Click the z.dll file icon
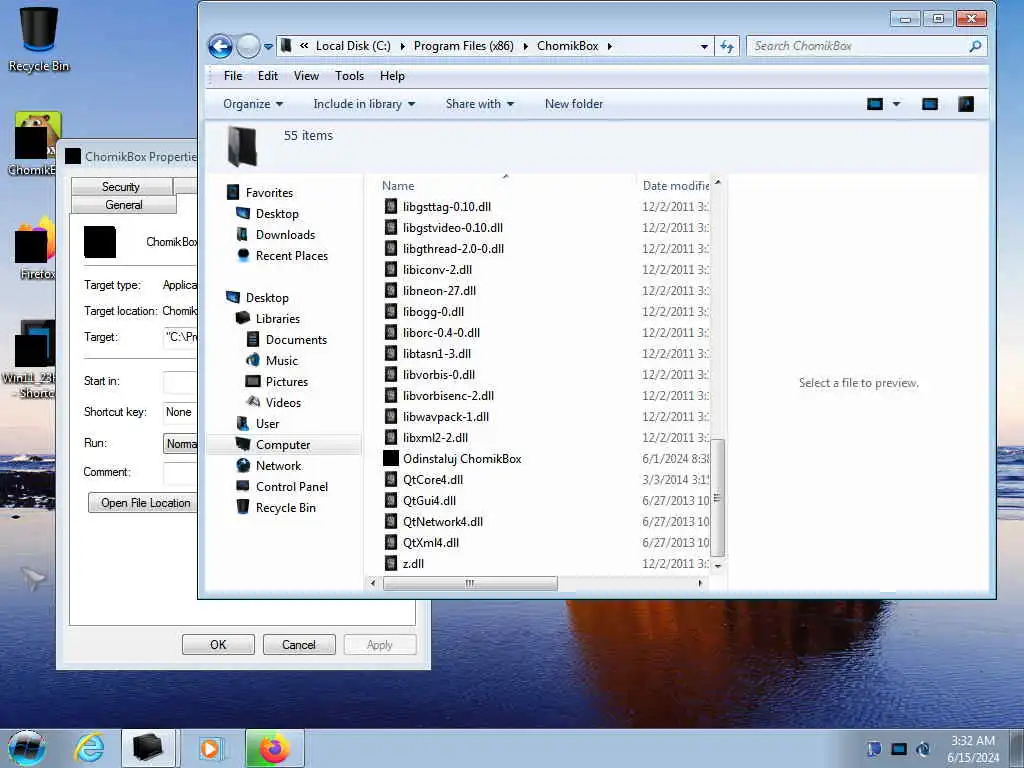The height and width of the screenshot is (768, 1024). [x=391, y=564]
